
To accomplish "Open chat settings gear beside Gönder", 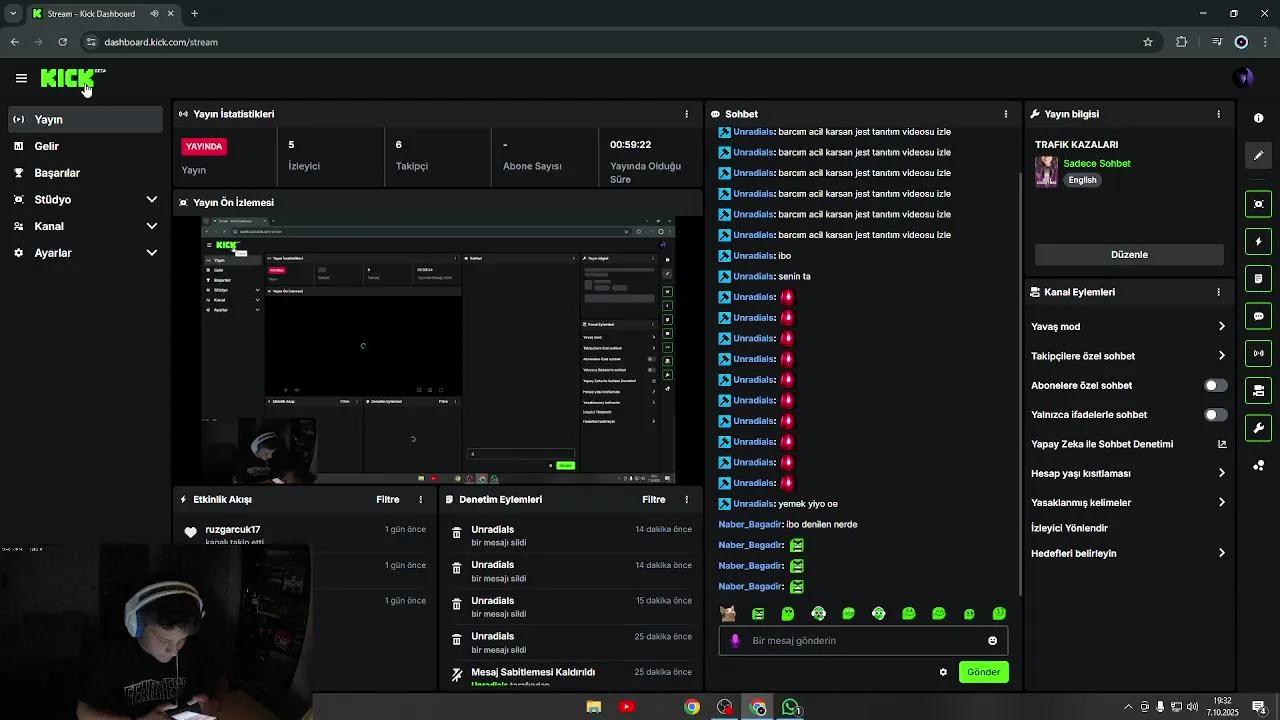I will point(943,672).
